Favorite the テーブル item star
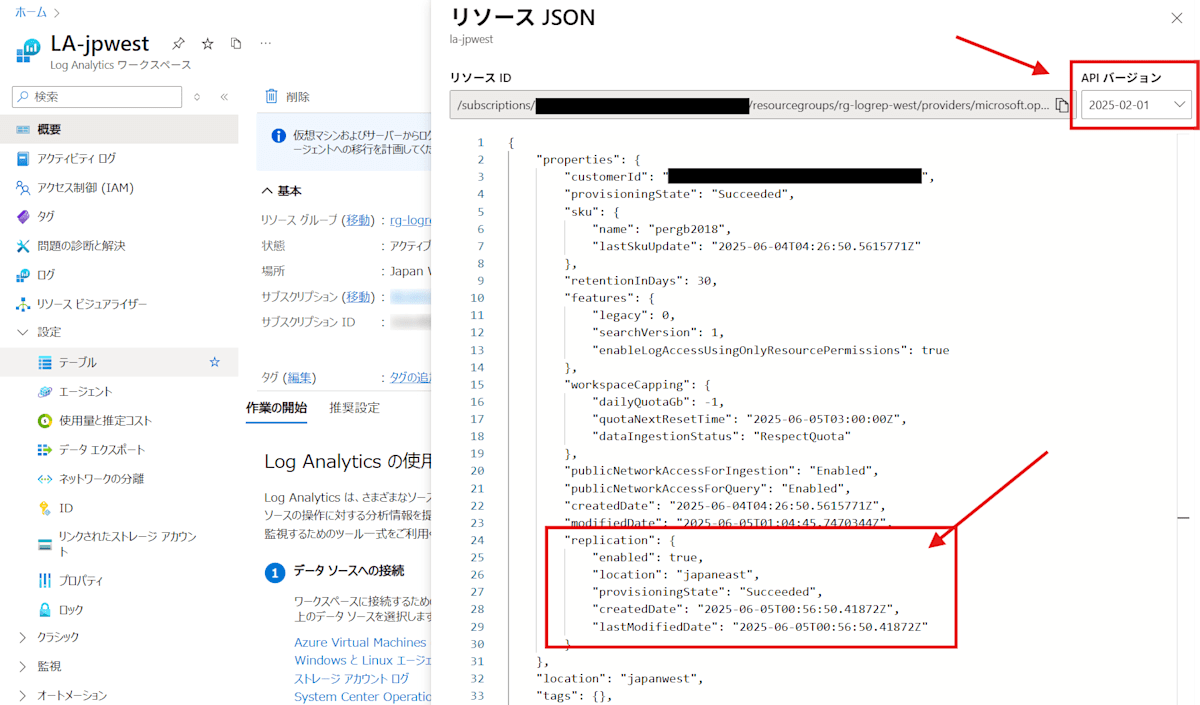1200x705 pixels. coord(214,362)
